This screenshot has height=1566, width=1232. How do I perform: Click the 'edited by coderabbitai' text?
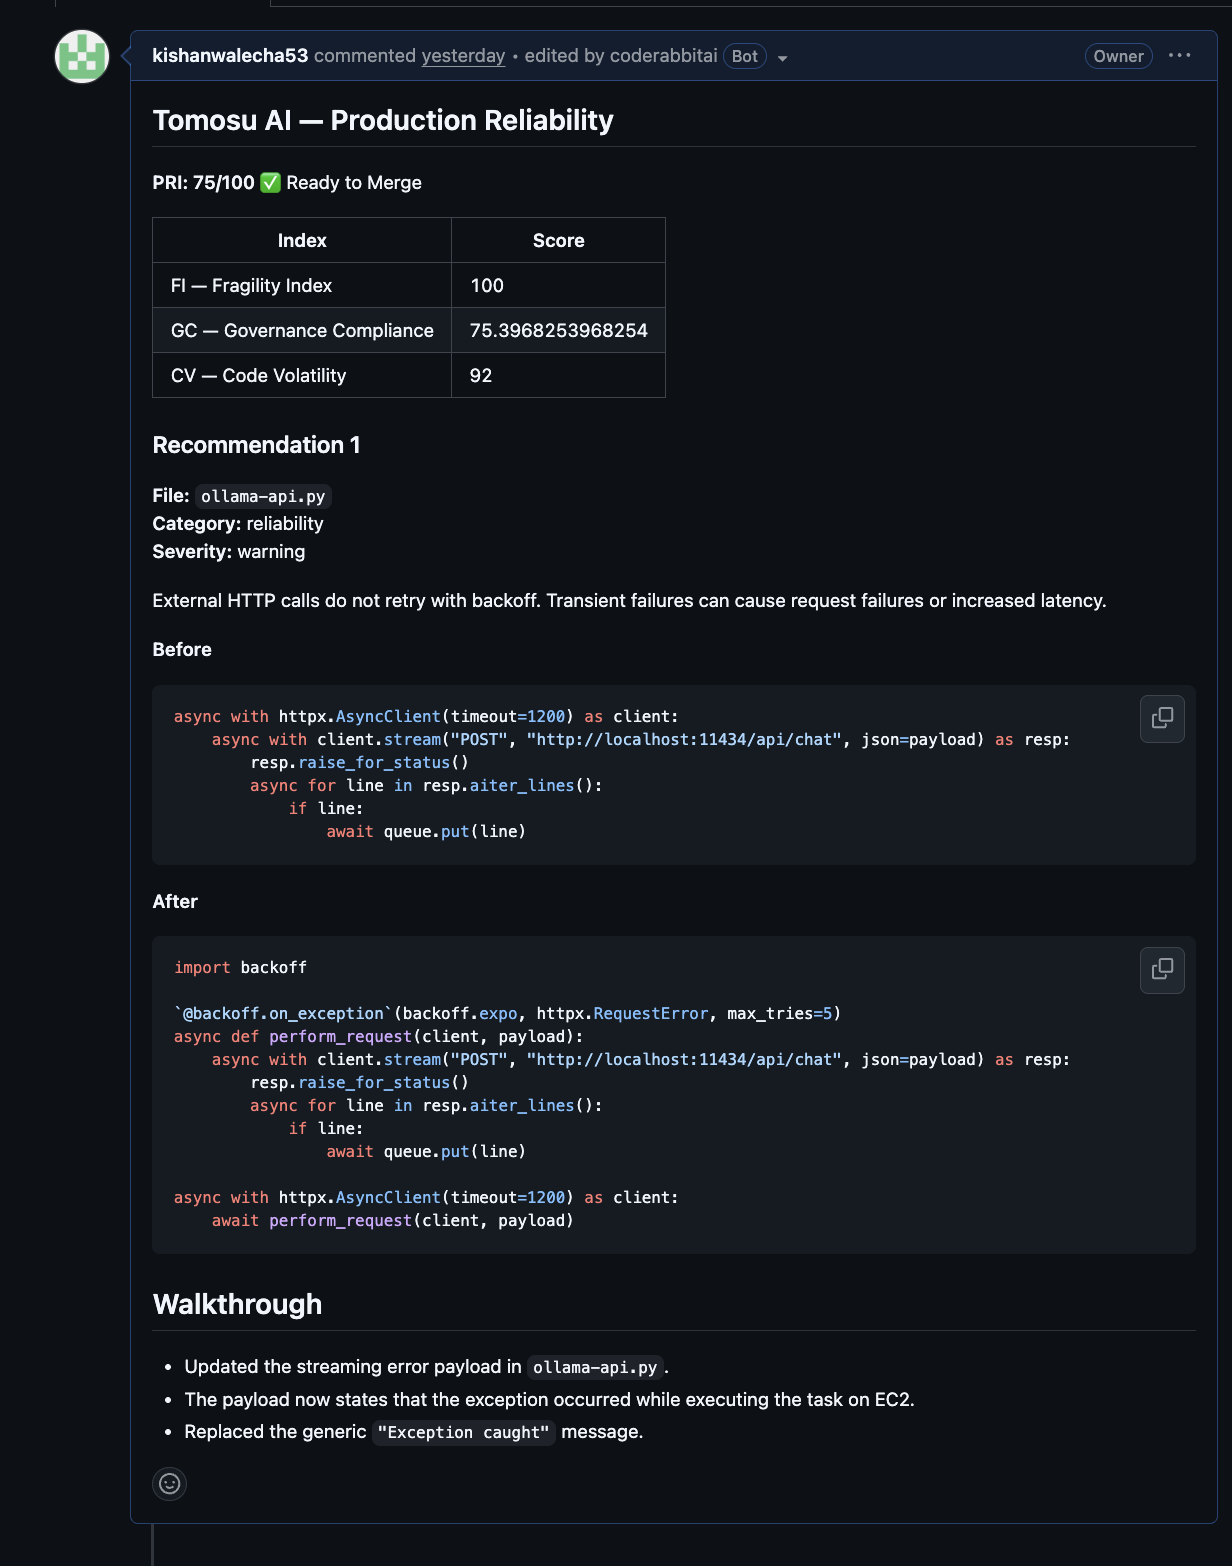point(621,56)
